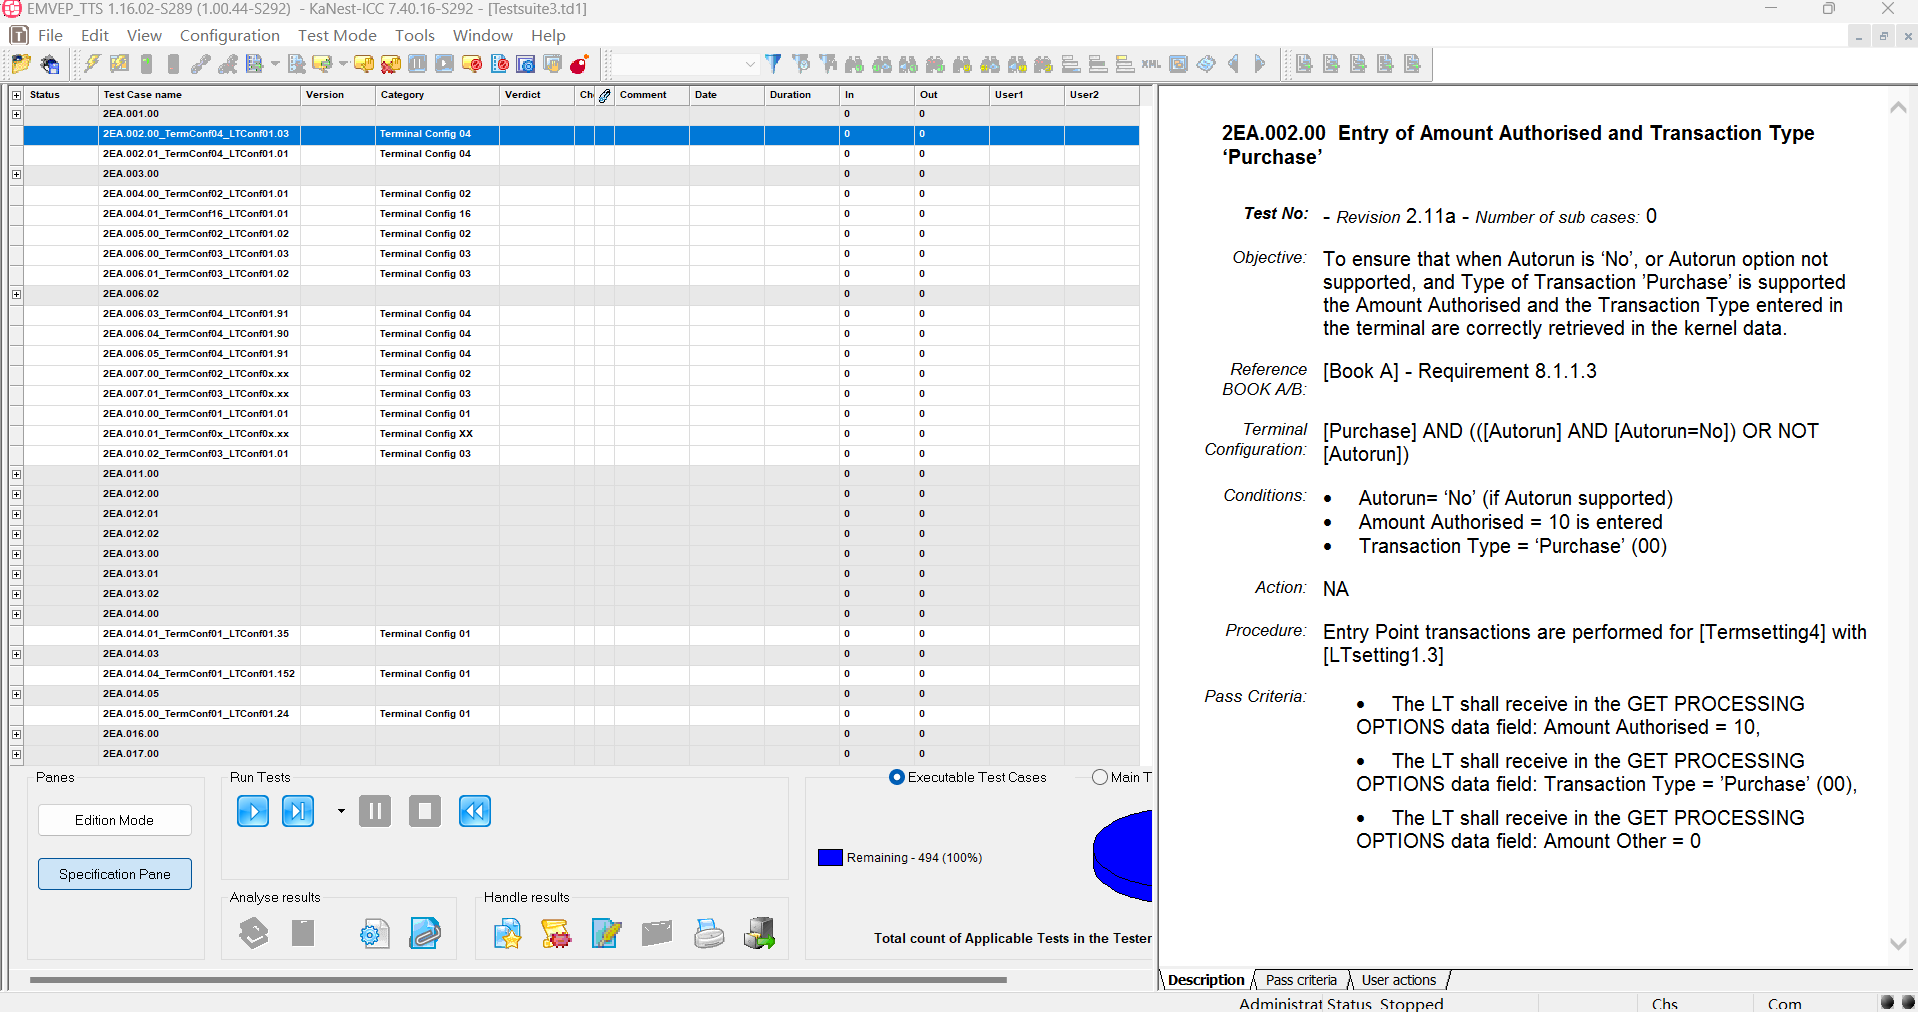The image size is (1918, 1012).
Task: Switch to the Pass criteria tab
Action: pos(1300,980)
